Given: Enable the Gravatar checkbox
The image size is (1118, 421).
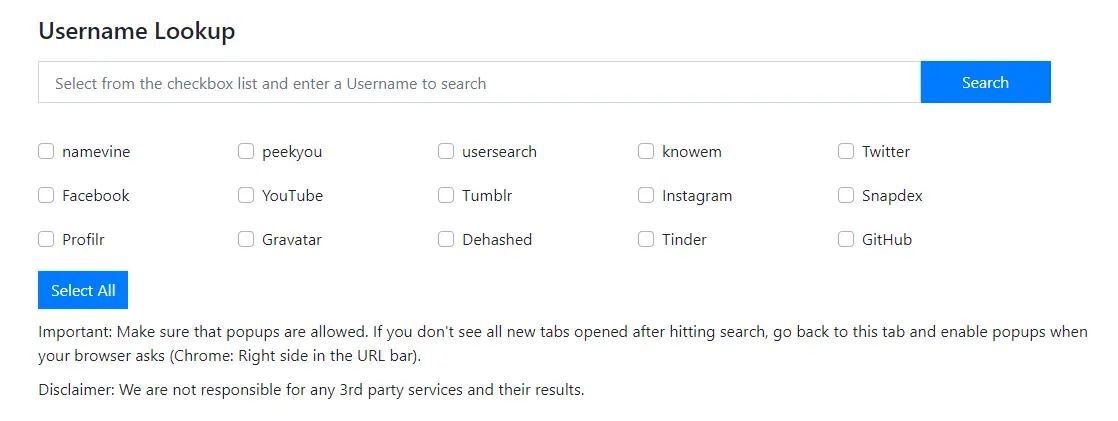Looking at the screenshot, I should [x=246, y=240].
